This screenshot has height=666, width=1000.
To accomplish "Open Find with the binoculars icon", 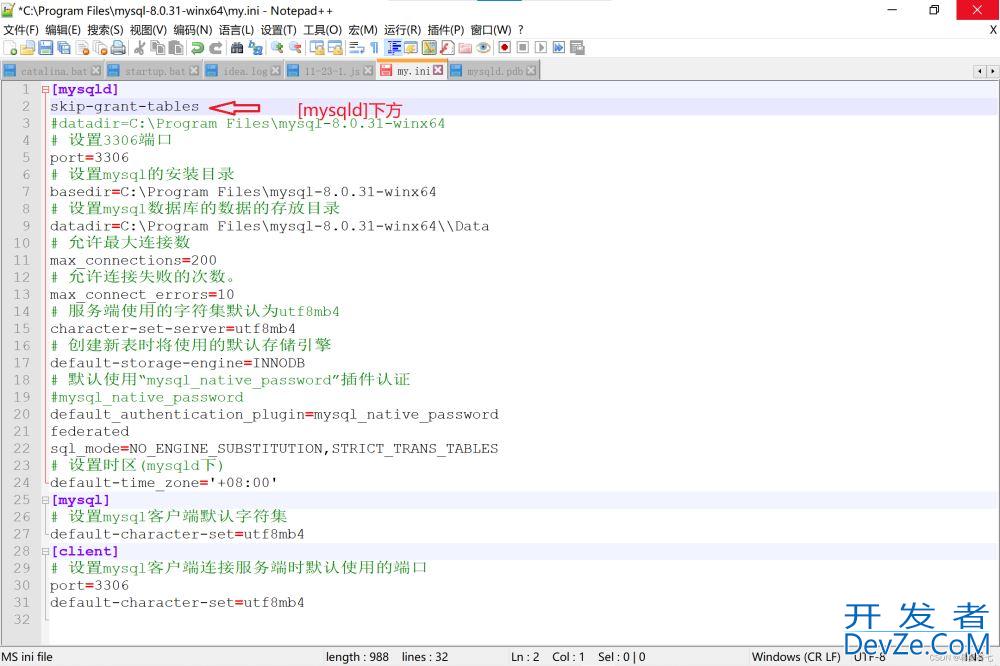I will (237, 48).
